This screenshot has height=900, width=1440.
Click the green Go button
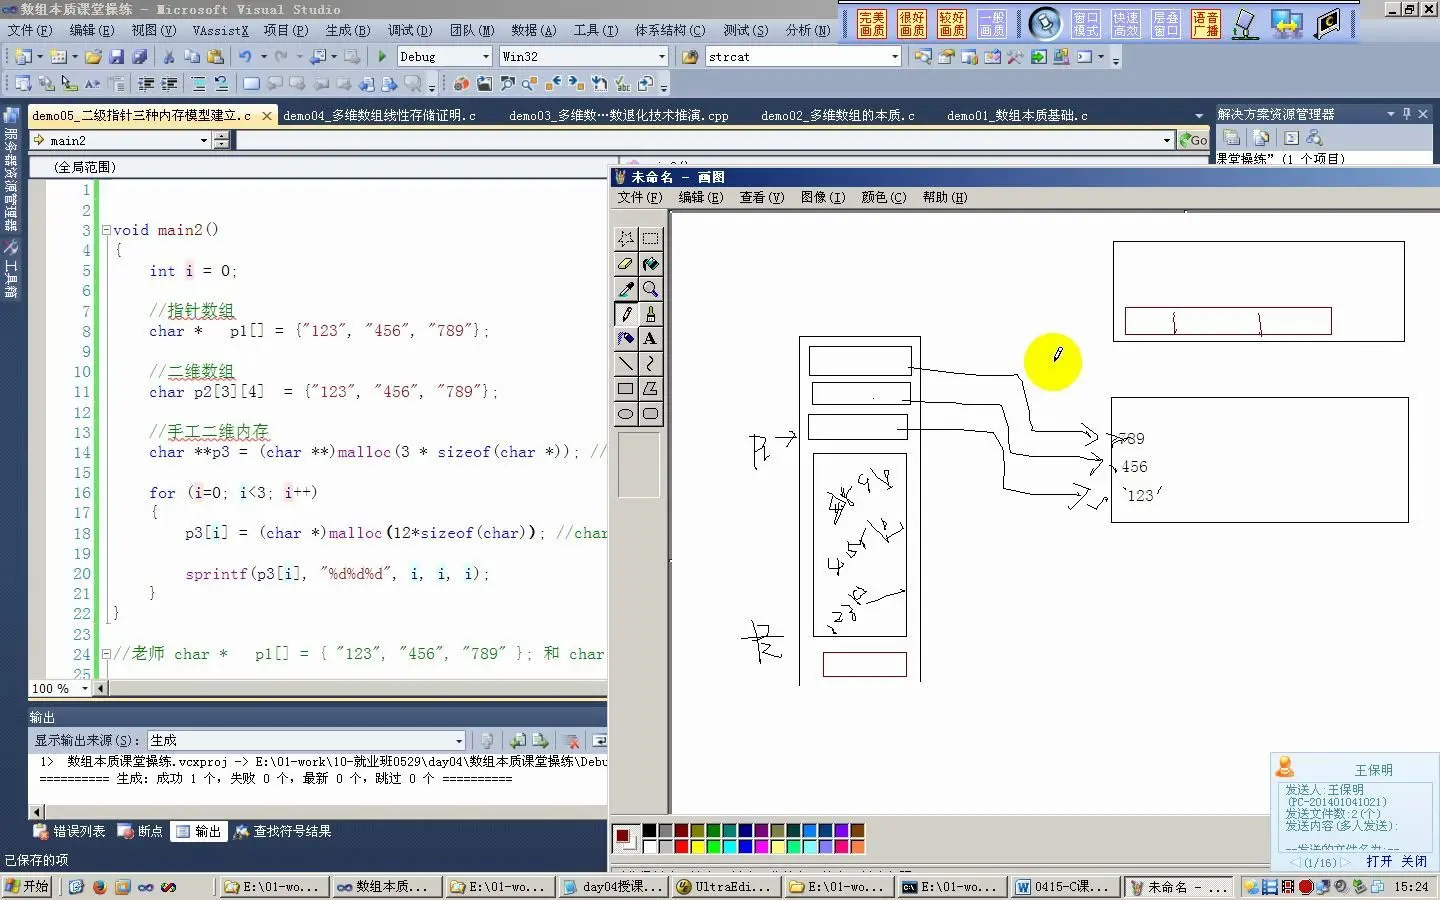(1193, 140)
